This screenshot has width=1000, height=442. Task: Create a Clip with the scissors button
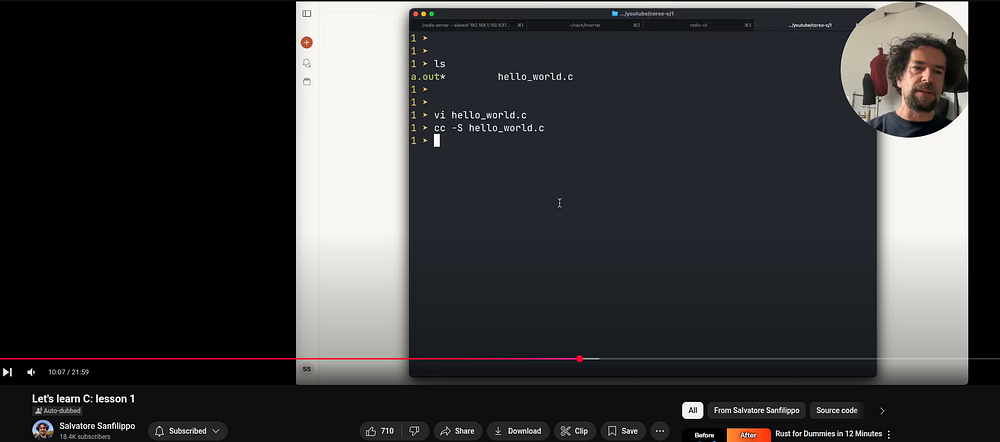(575, 431)
